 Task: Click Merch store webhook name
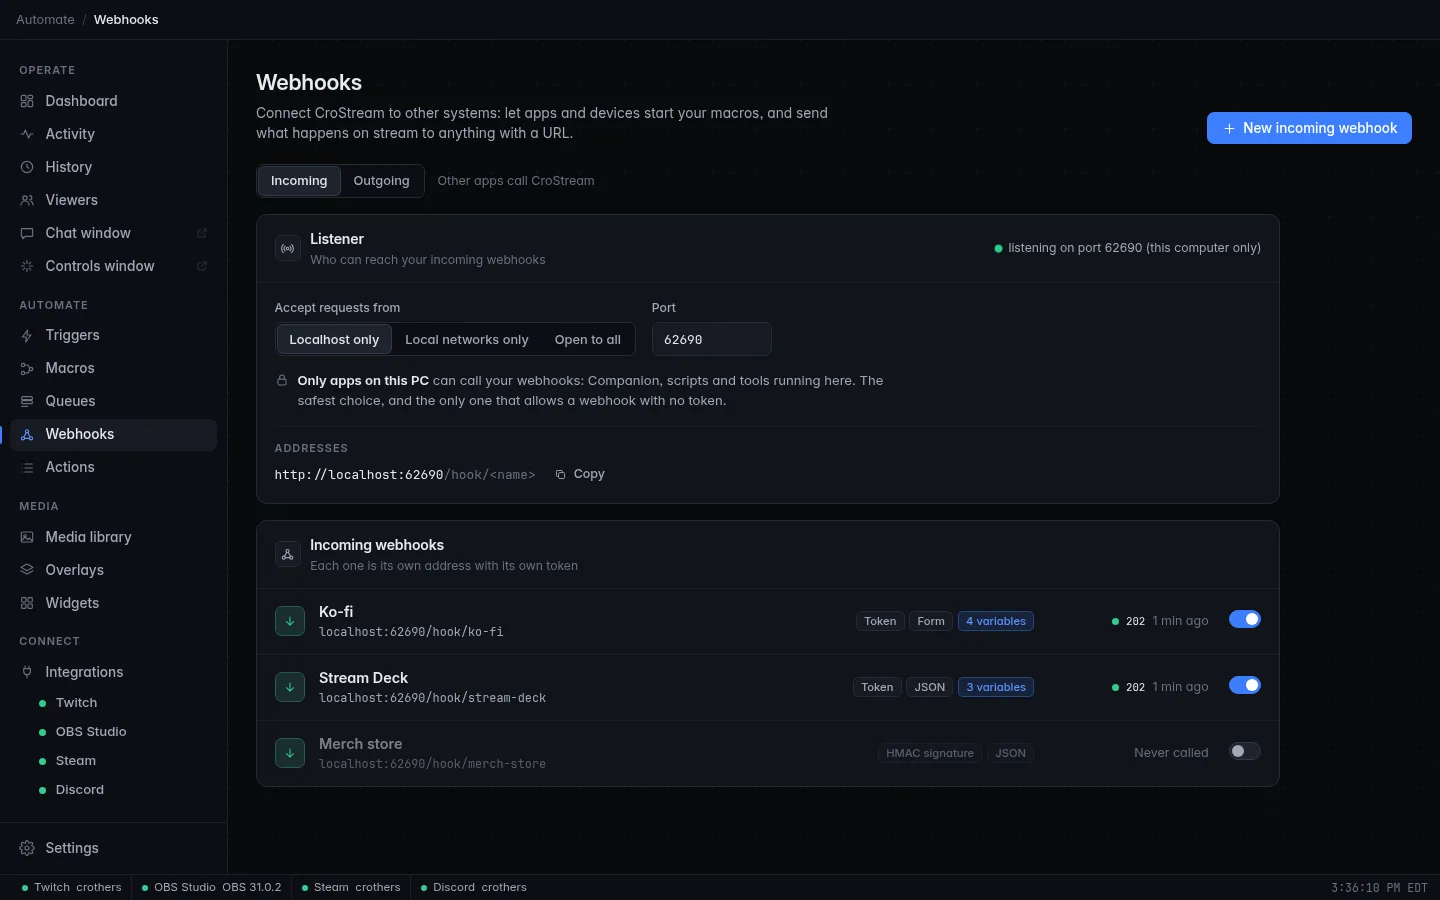(x=360, y=744)
